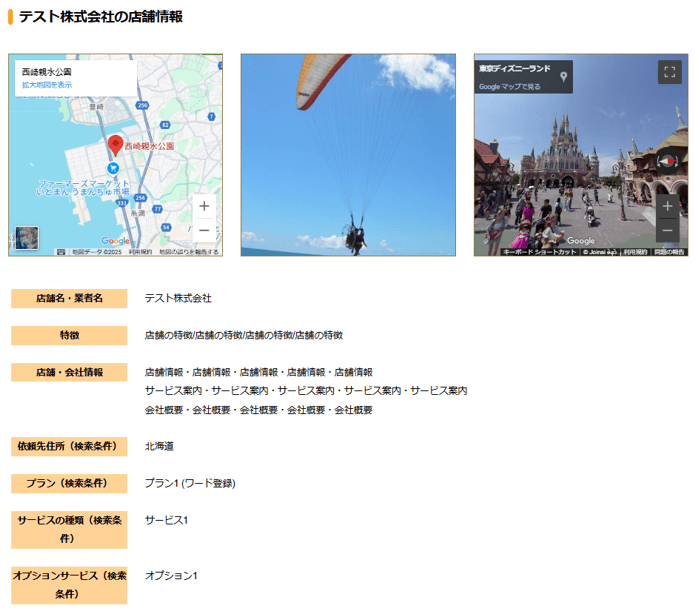Click the オプションサービス（検索条件） label

[x=69, y=585]
